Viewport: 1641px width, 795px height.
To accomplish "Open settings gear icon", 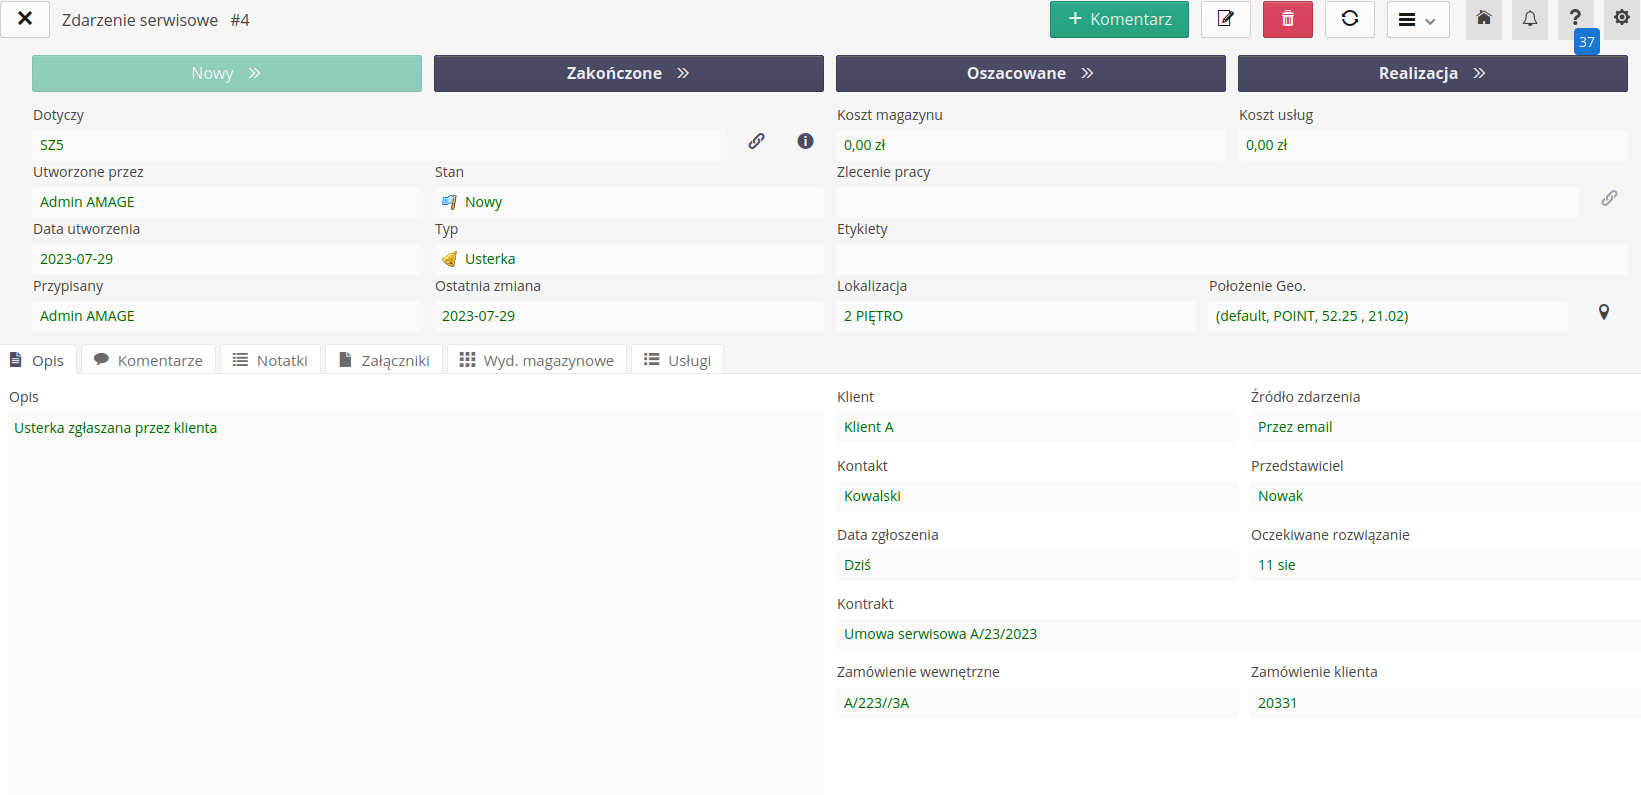I will 1621,18.
